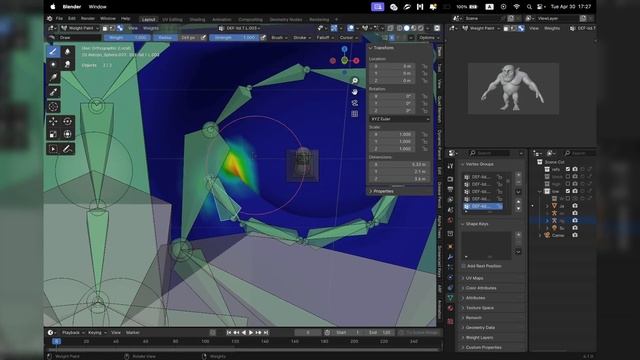Select the Scale tool
Viewport: 640px width, 360px height.
coord(53,134)
